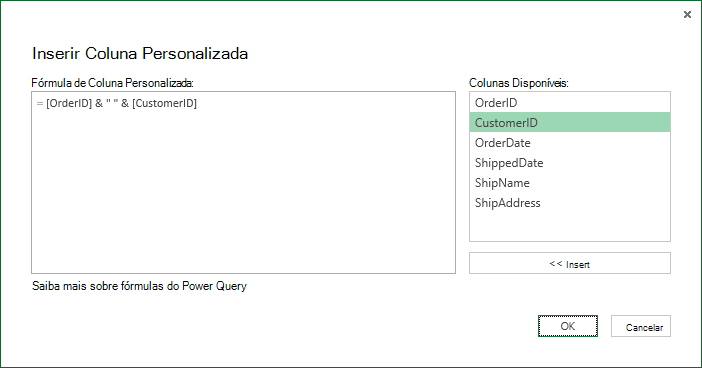The image size is (702, 368).
Task: Select CustomerID in available columns
Action: click(570, 122)
